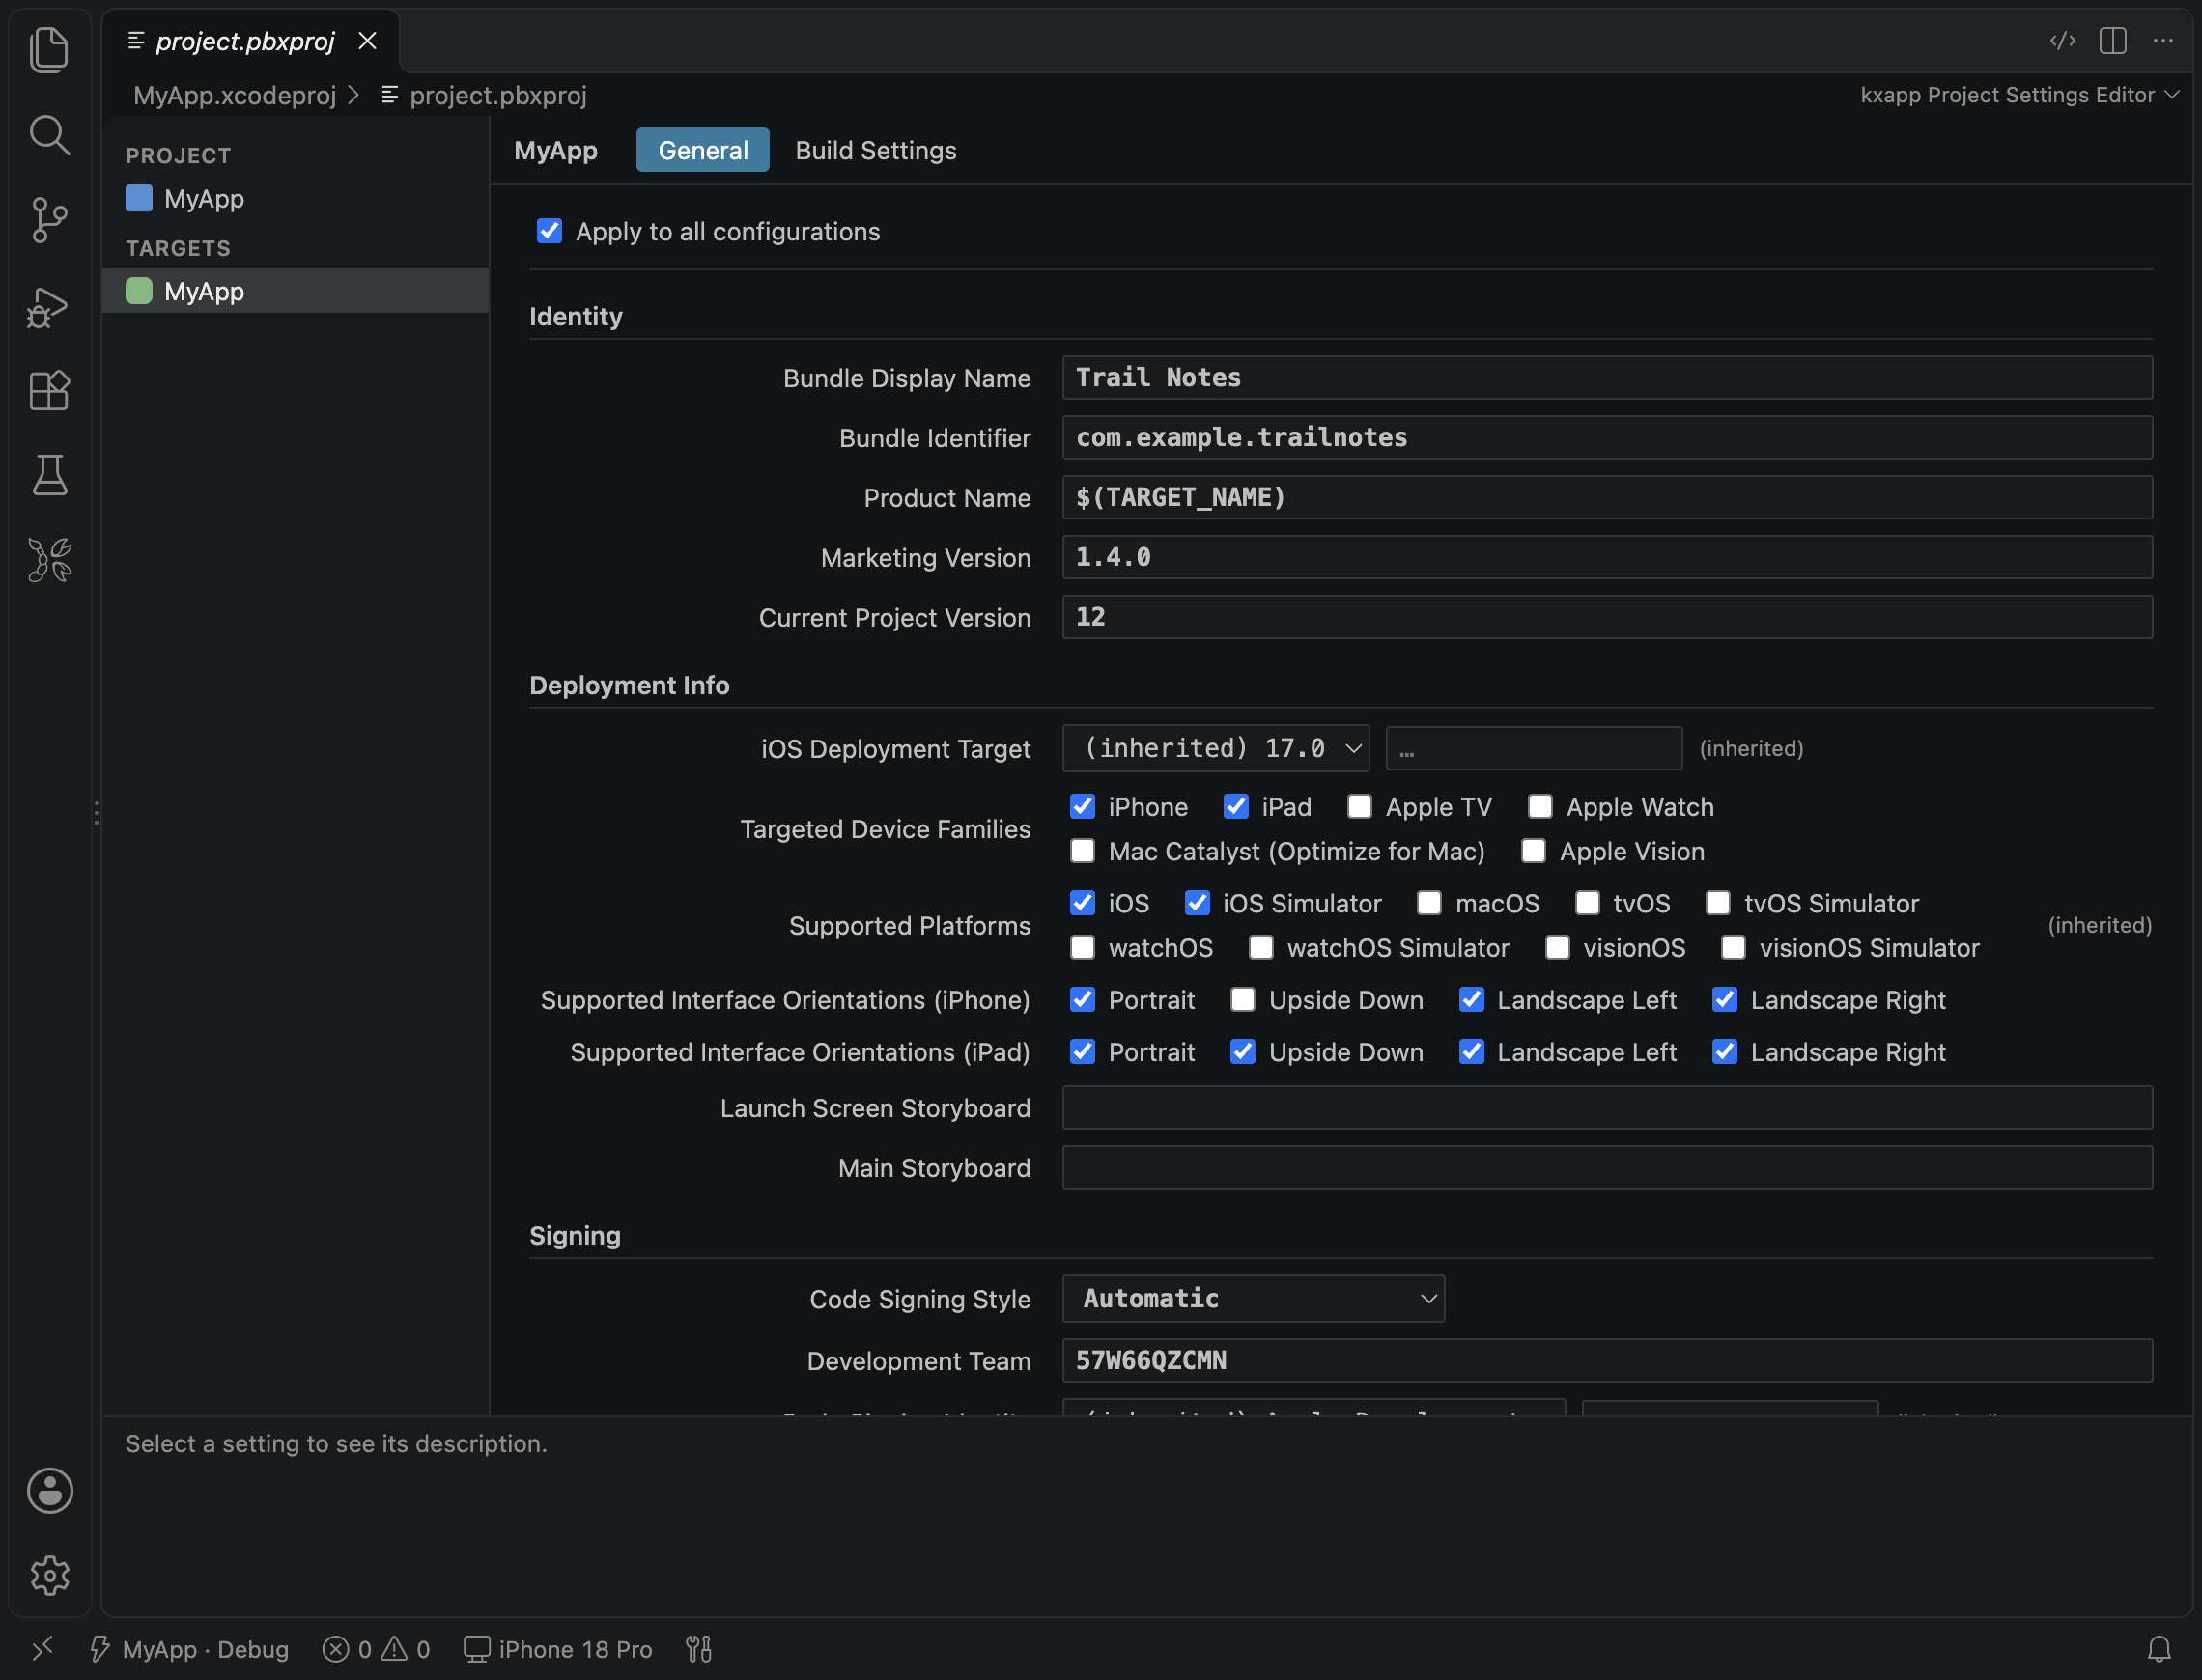Check the macOS supported platform
The height and width of the screenshot is (1680, 2202).
(1429, 903)
